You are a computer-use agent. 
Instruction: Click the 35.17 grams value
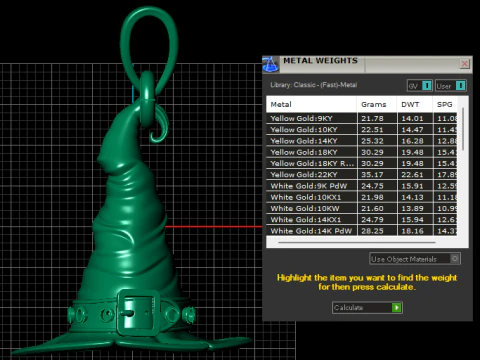tap(372, 175)
